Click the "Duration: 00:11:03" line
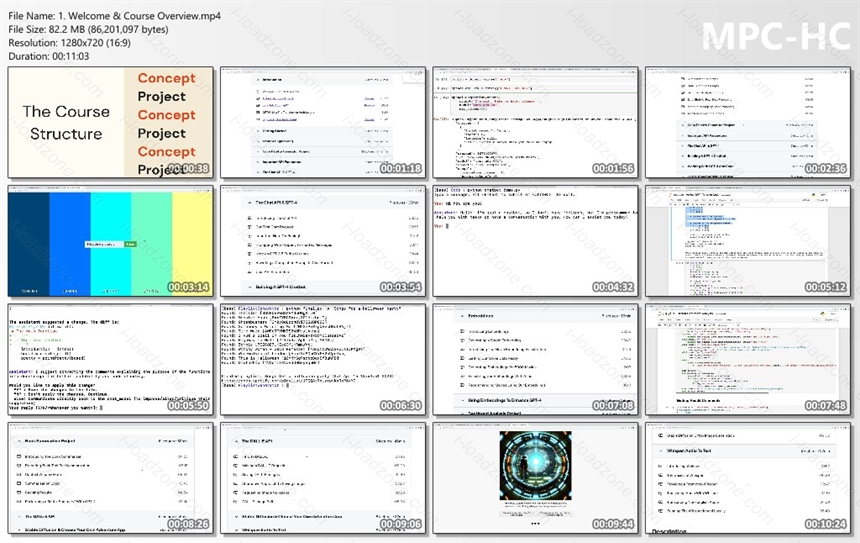The image size is (860, 543). point(48,56)
